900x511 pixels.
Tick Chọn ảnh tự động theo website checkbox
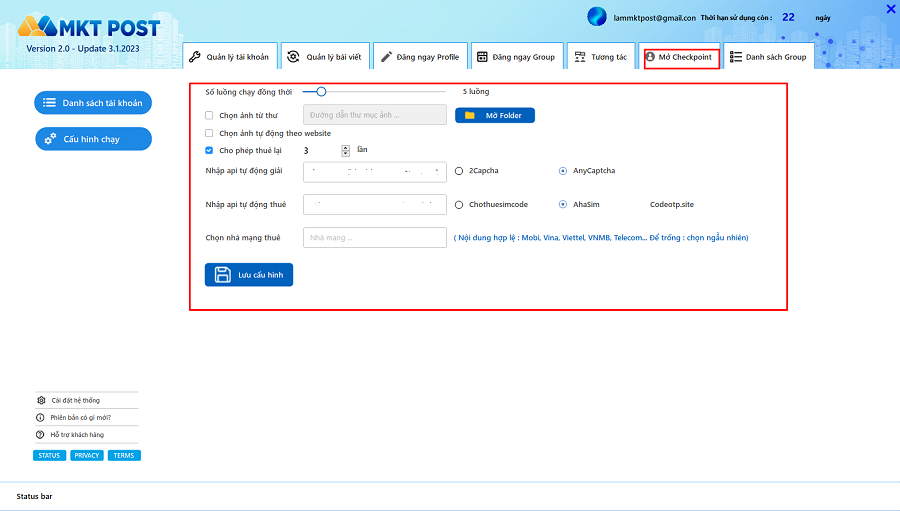click(x=209, y=133)
